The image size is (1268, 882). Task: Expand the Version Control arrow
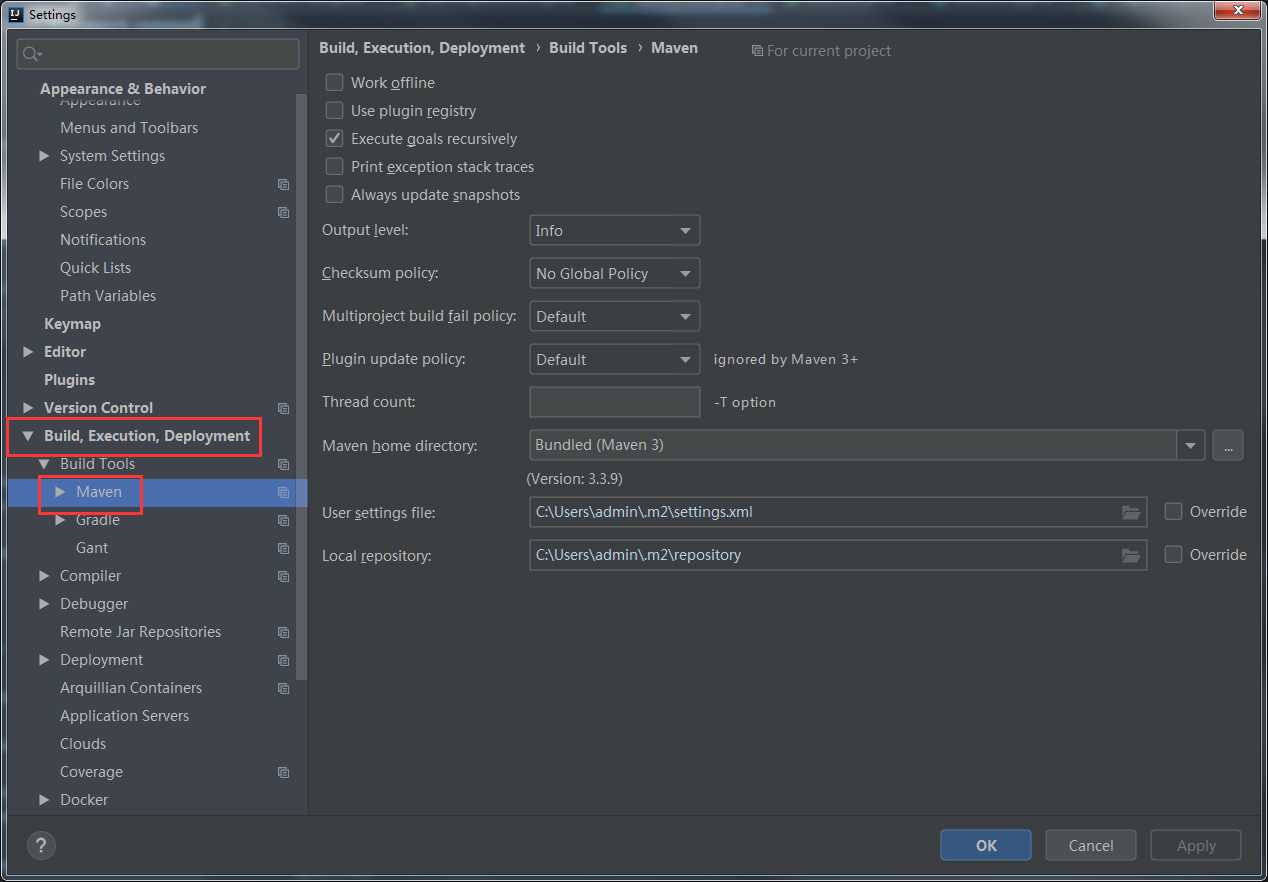click(28, 408)
